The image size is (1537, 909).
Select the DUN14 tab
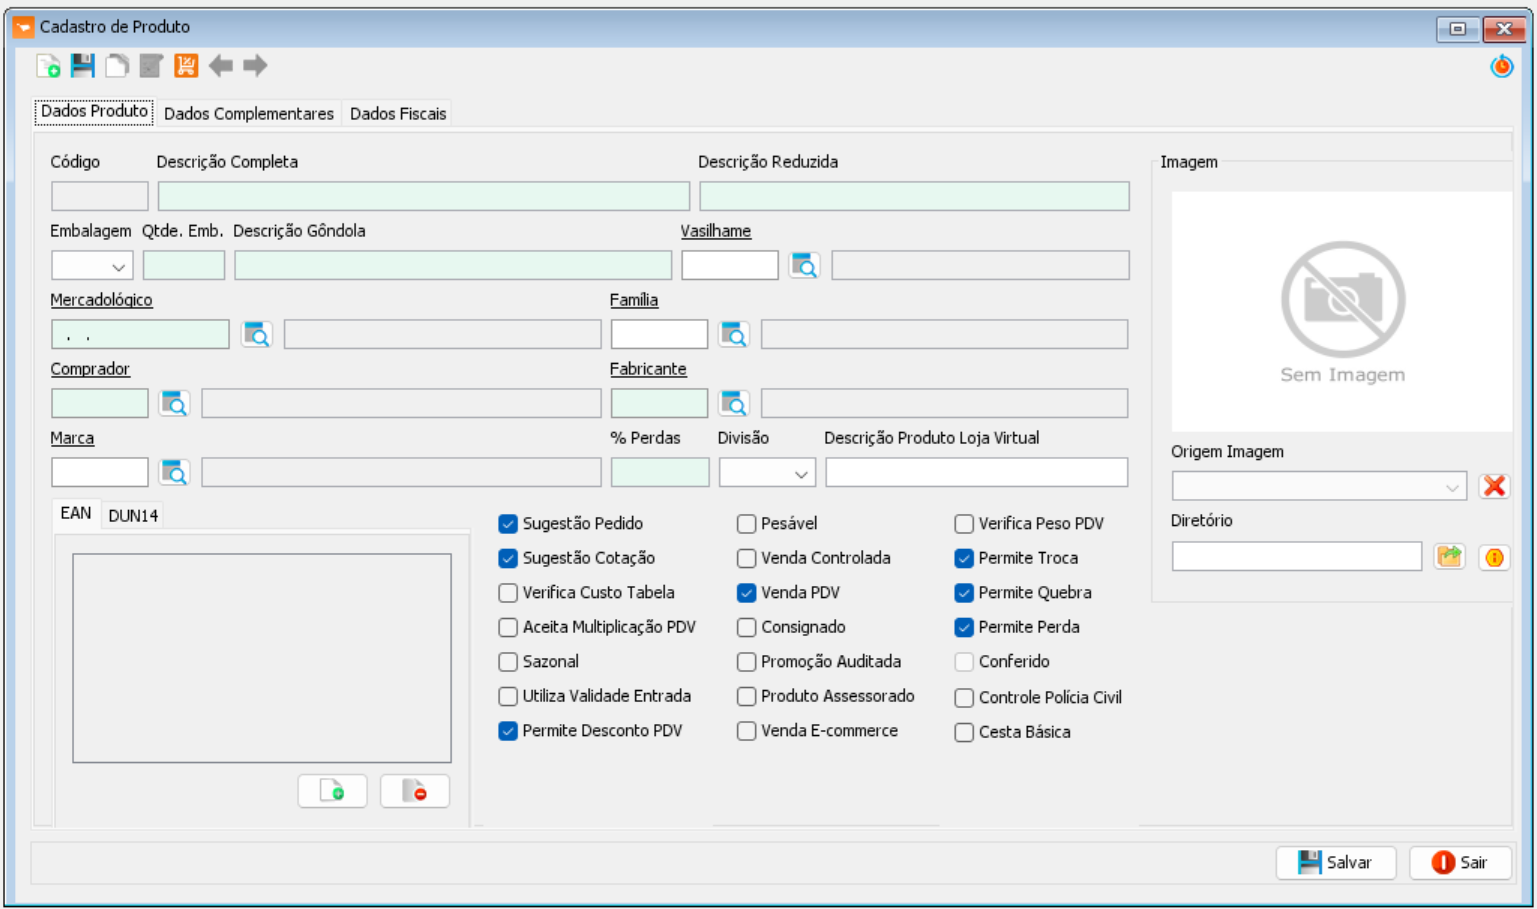(133, 516)
